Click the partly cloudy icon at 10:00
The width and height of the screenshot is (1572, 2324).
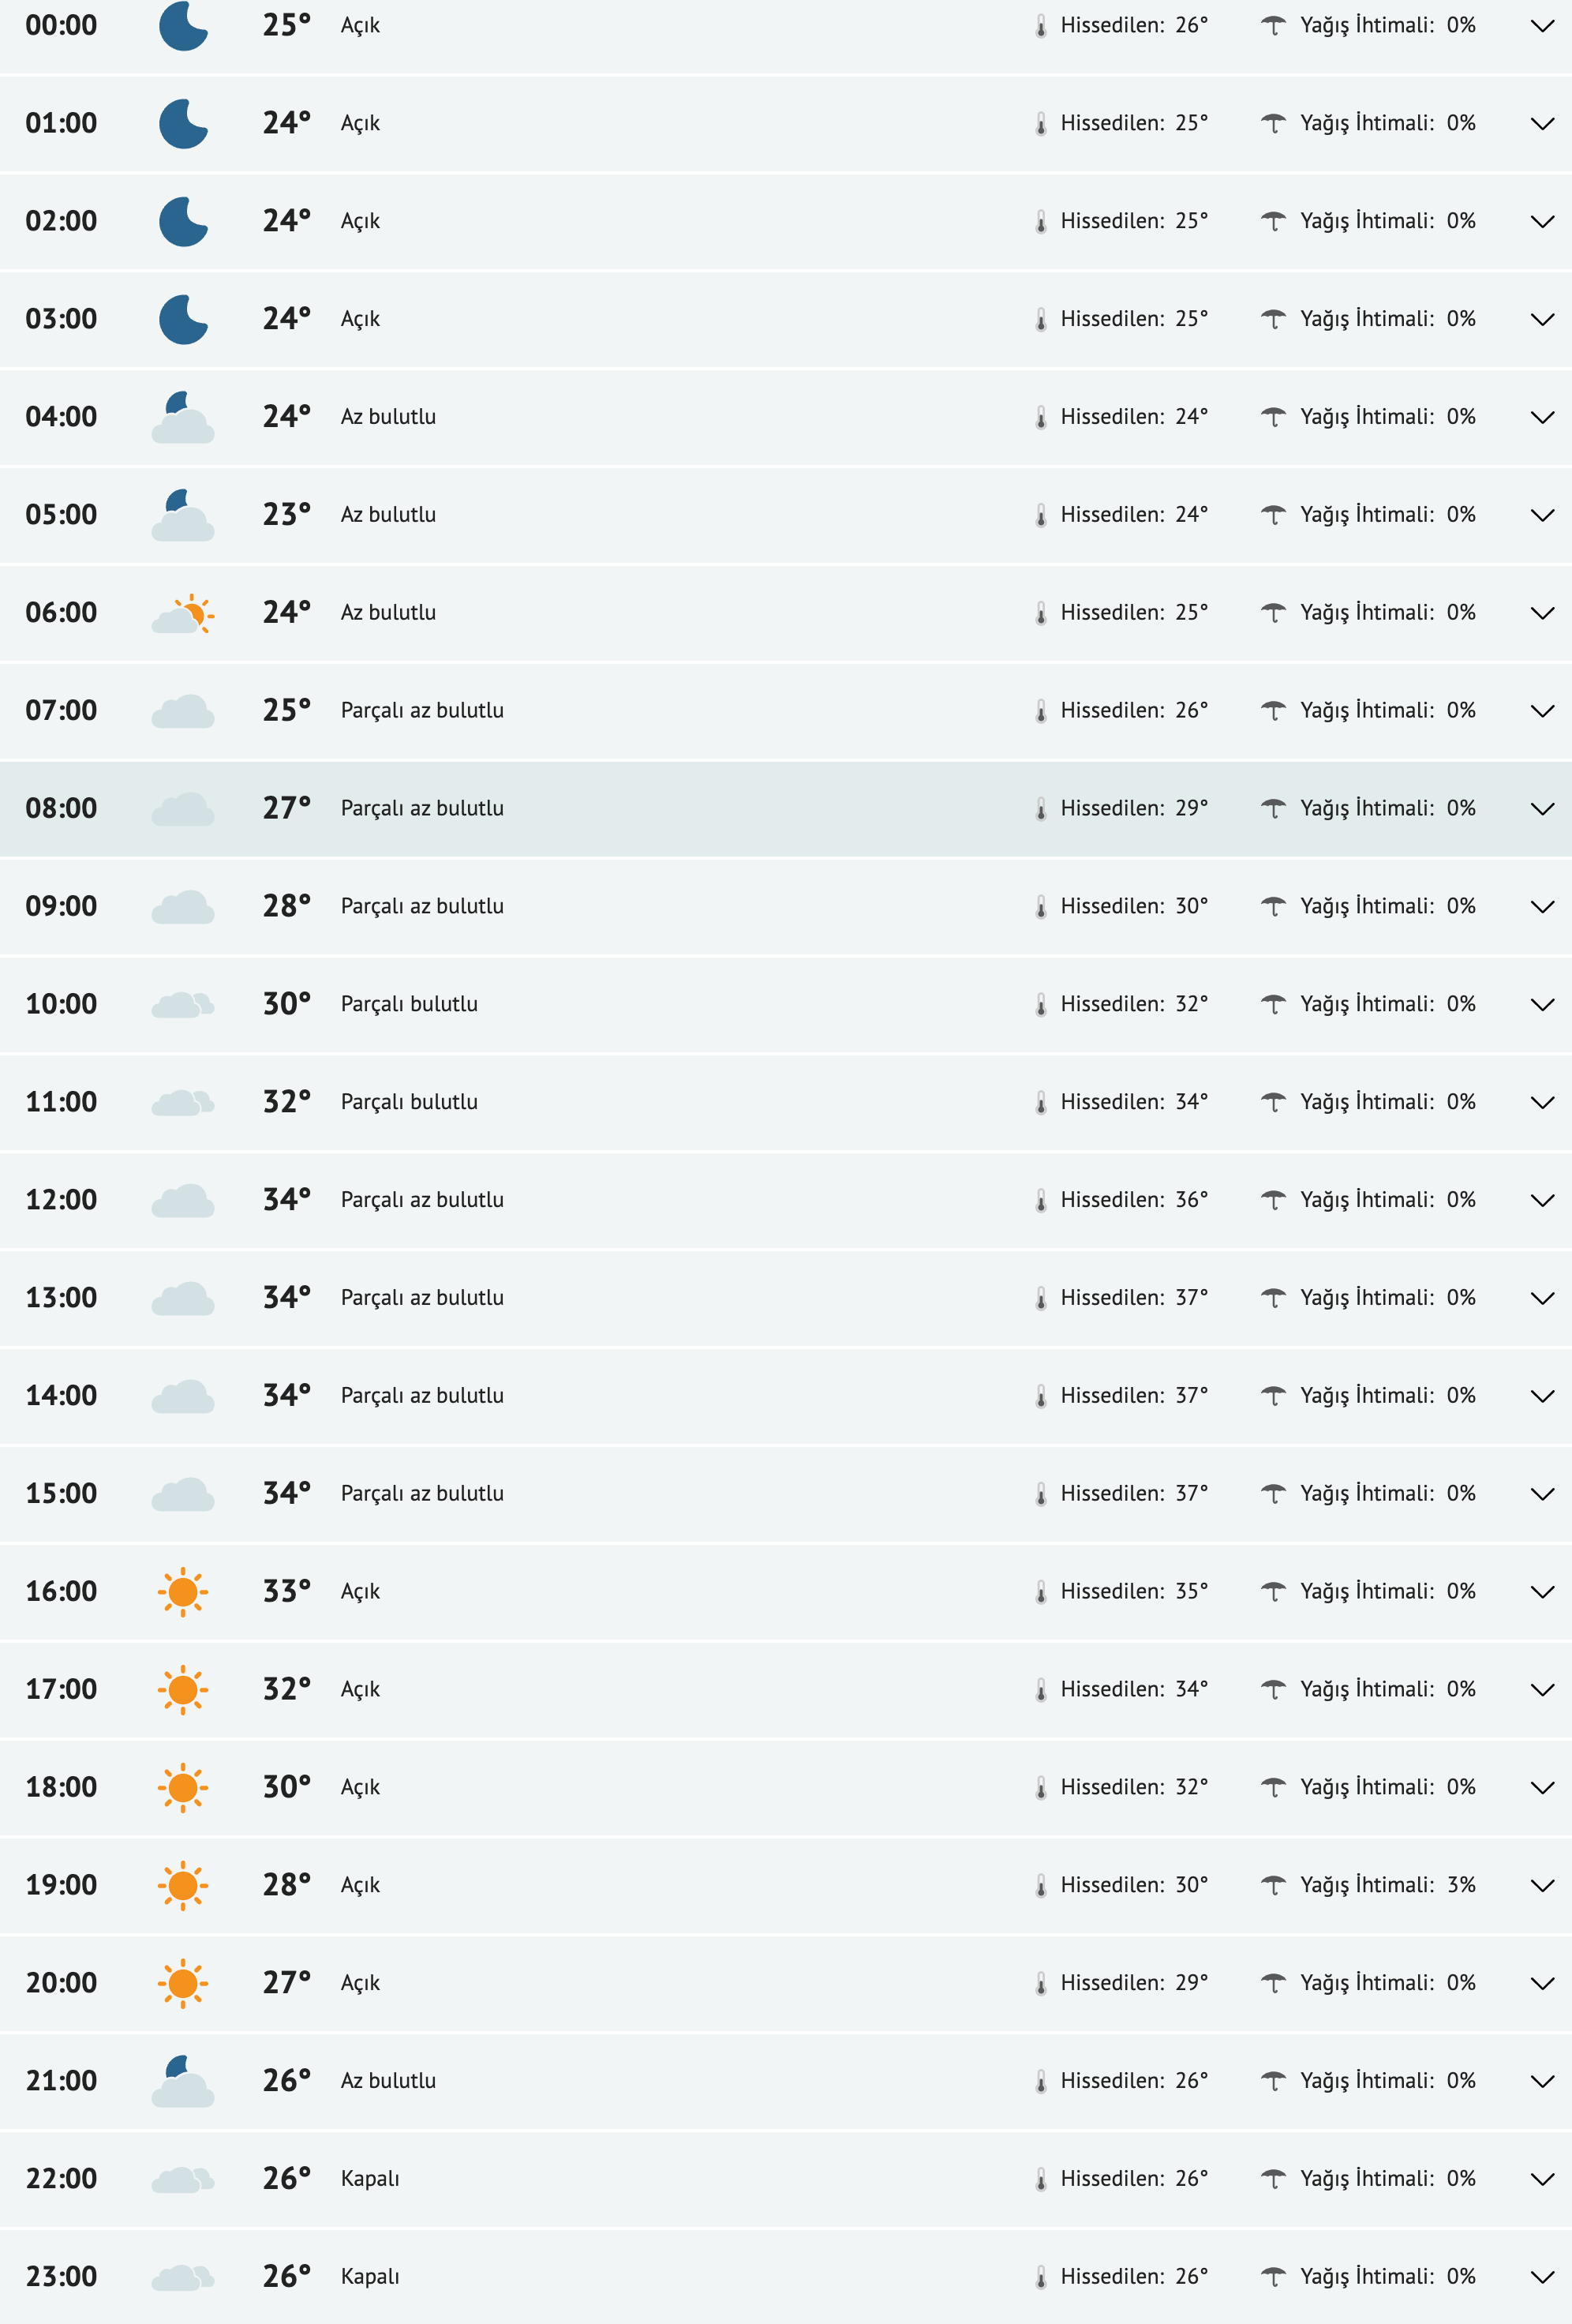(x=184, y=1003)
